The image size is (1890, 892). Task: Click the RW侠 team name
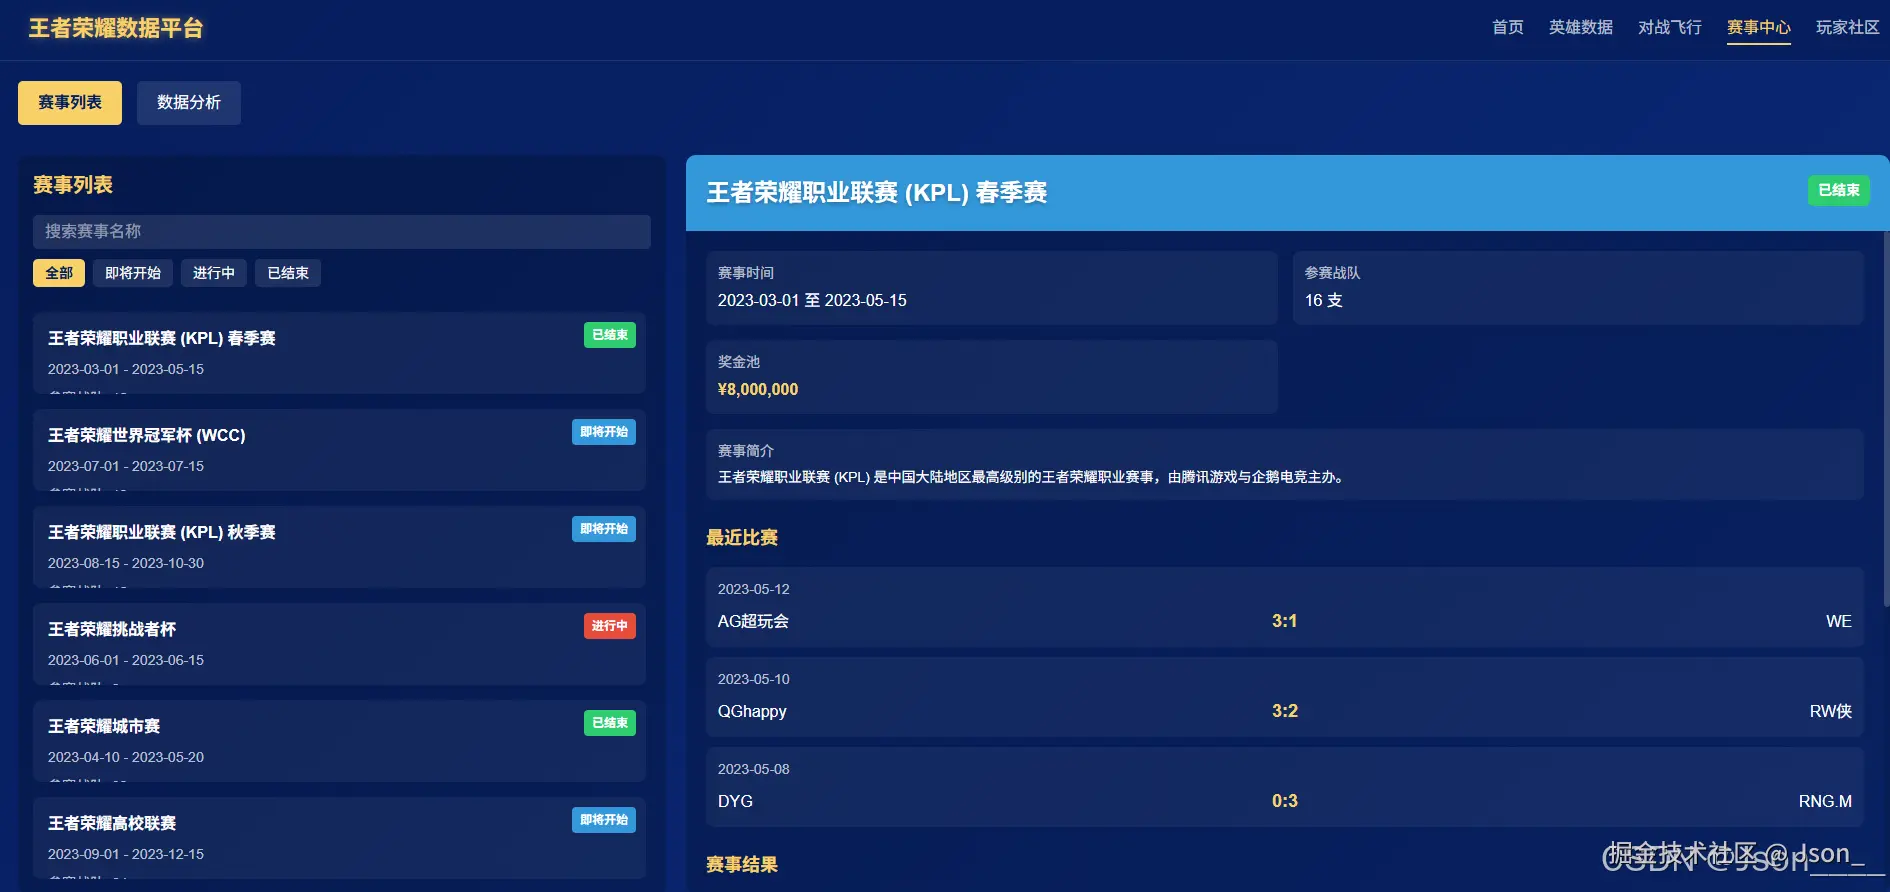point(1831,711)
